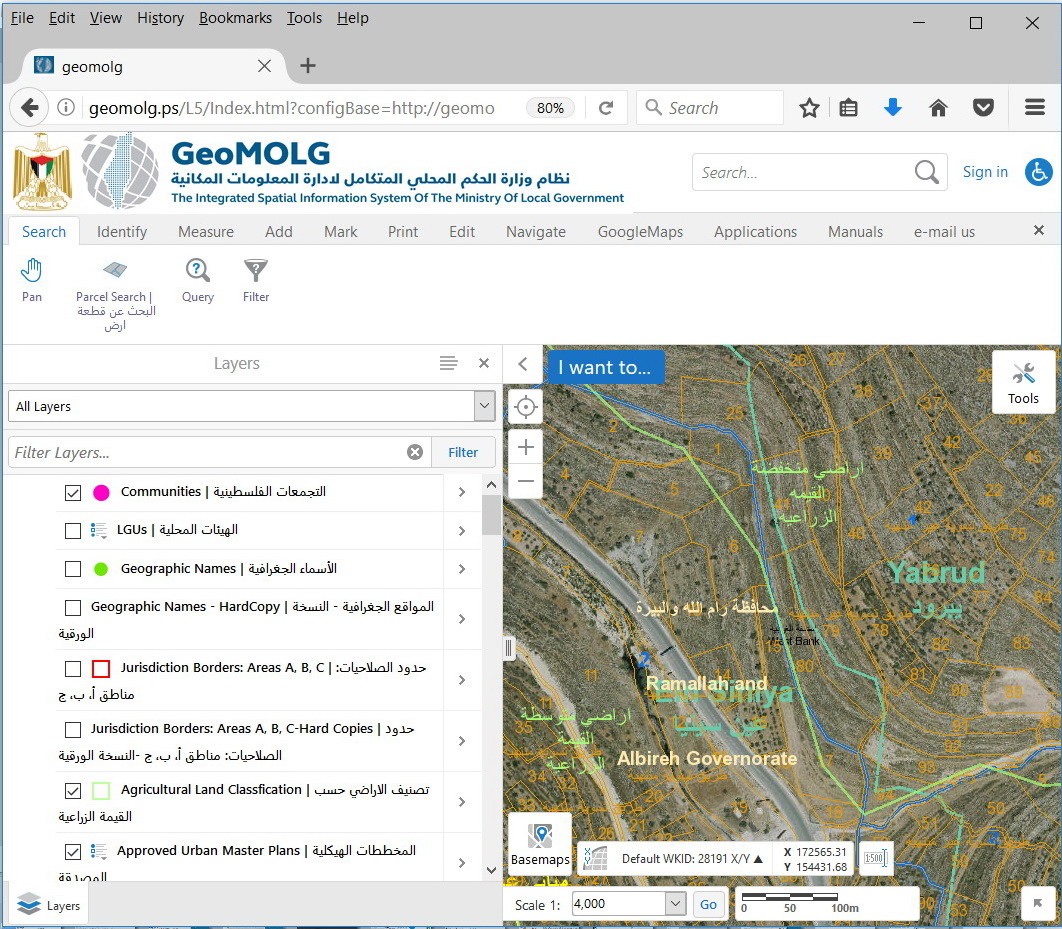
Task: Enable the LGUs layer checkbox
Action: (72, 530)
